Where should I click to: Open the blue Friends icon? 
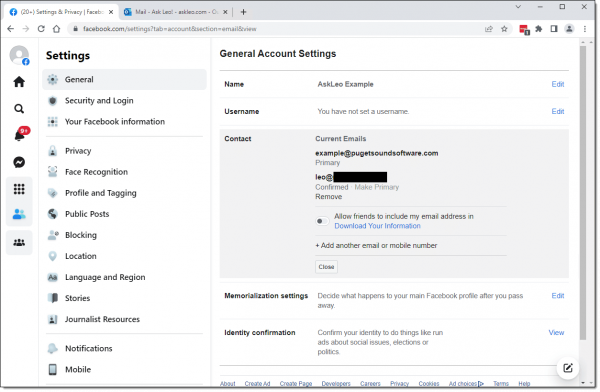pos(19,214)
